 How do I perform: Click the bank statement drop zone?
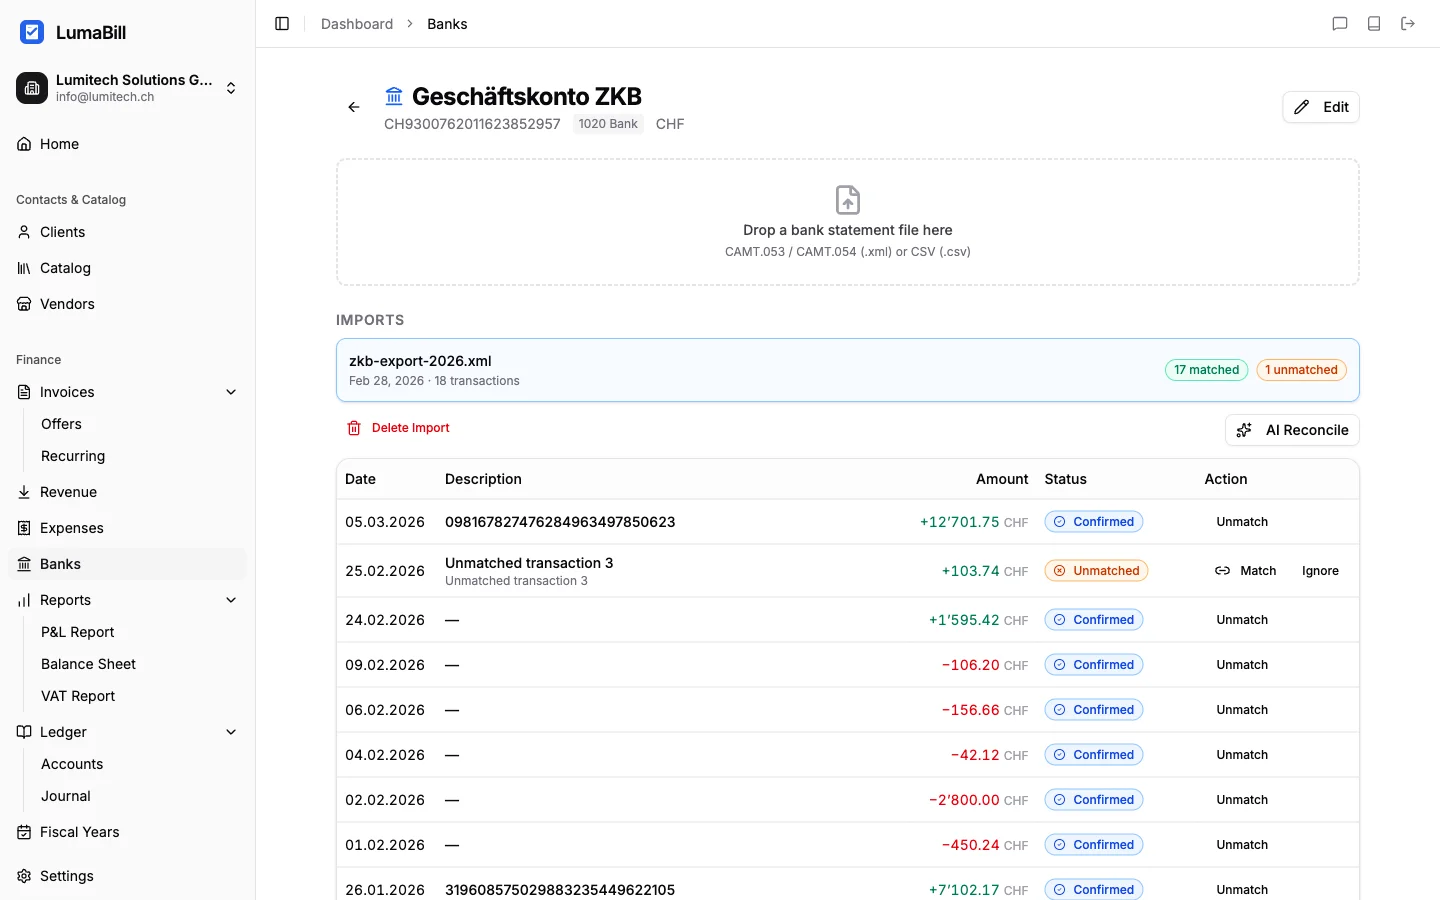point(847,222)
